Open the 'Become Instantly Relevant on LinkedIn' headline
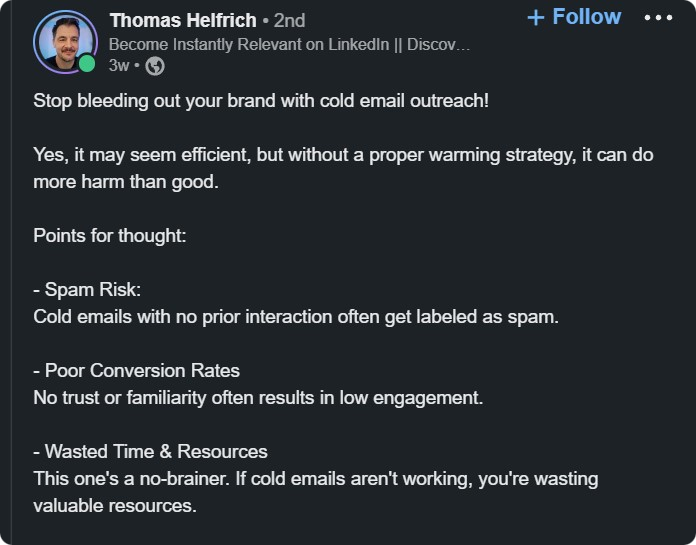 tap(289, 44)
